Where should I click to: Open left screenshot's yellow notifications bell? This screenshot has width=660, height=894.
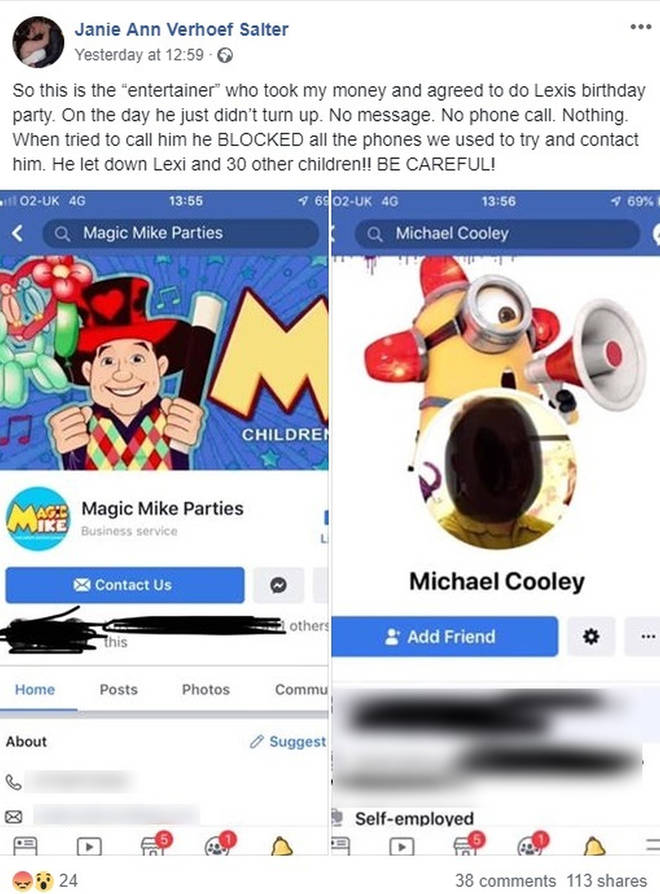[282, 846]
